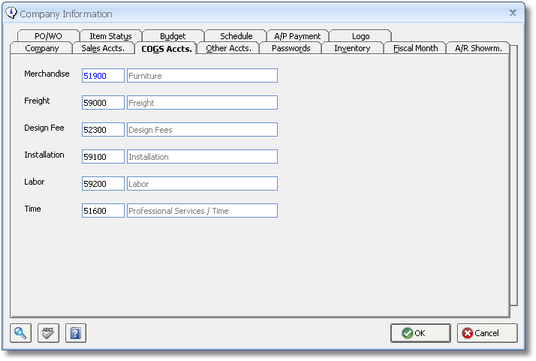Screen dimensions: 536x361
Task: Open the A/P Payment tab
Action: [297, 36]
